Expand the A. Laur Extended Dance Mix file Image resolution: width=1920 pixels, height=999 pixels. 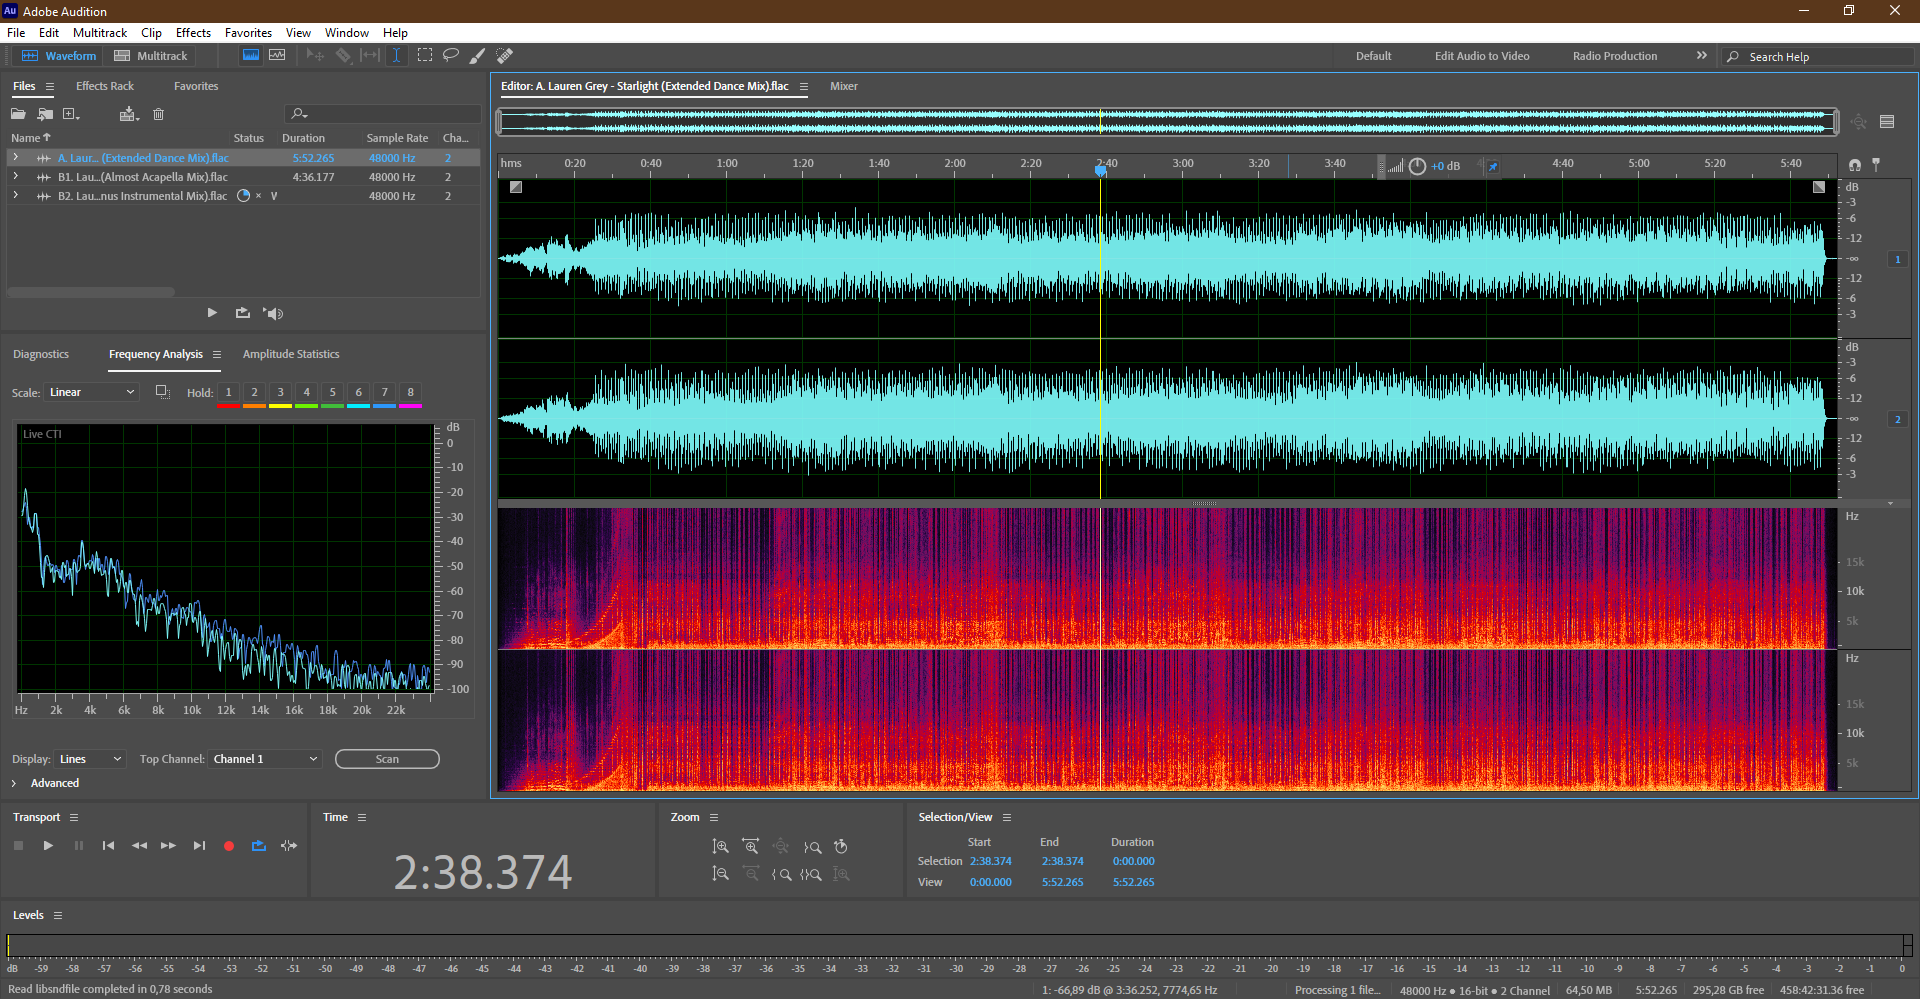click(16, 158)
